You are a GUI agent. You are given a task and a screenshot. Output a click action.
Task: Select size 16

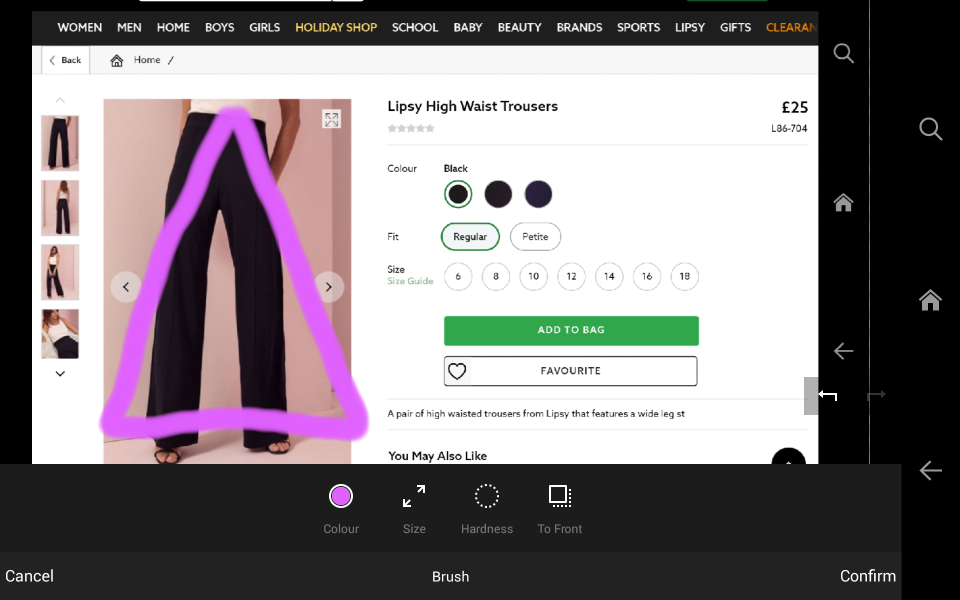coord(647,276)
